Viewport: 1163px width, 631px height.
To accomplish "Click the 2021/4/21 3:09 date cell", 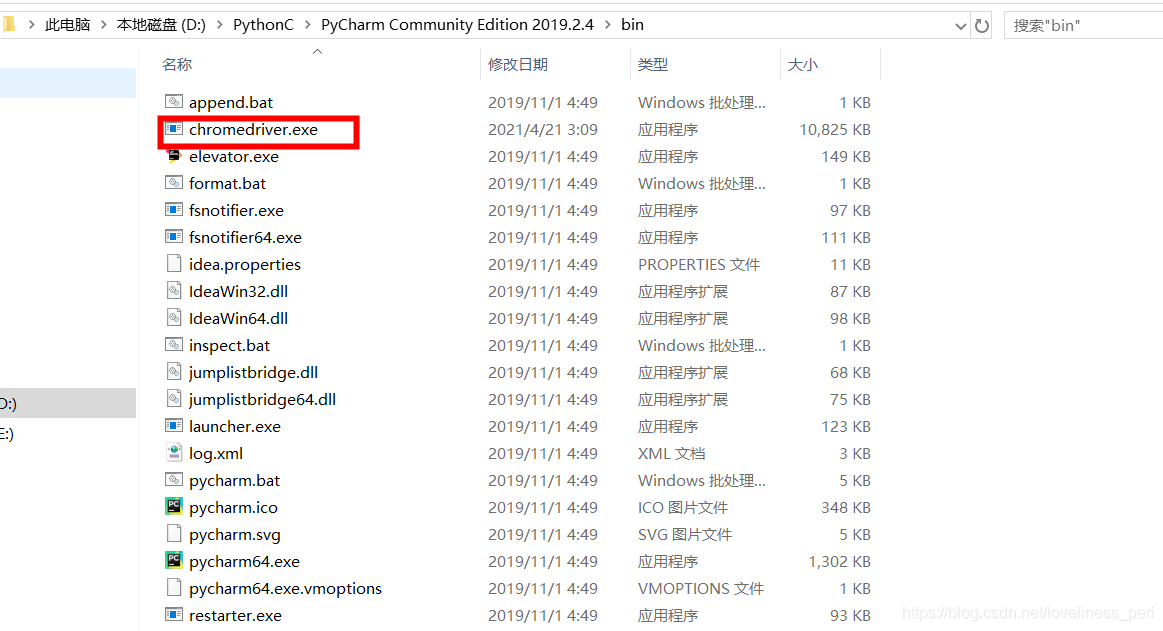I will 543,129.
